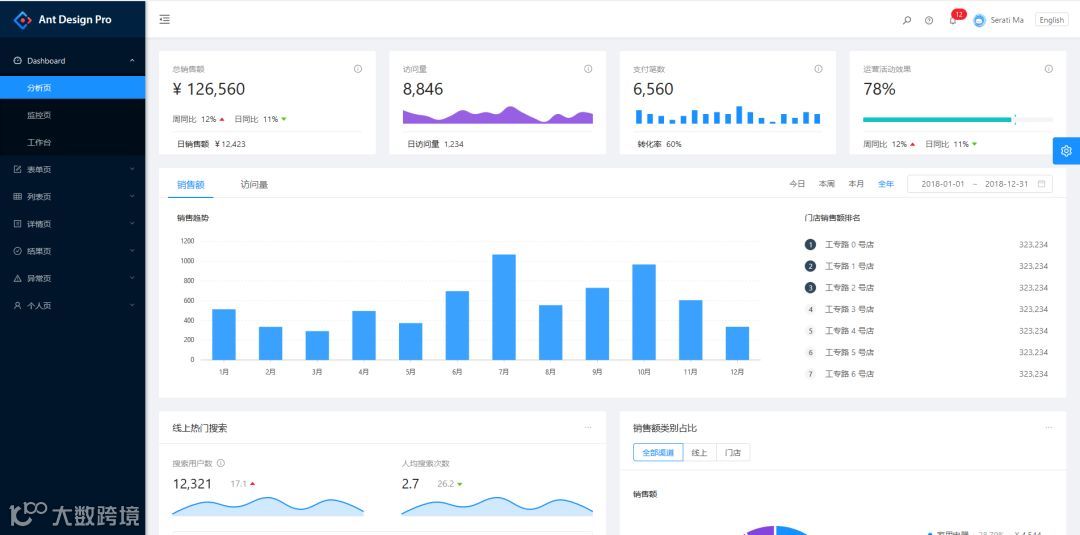Click the 表单页 form icon

(x=18, y=169)
